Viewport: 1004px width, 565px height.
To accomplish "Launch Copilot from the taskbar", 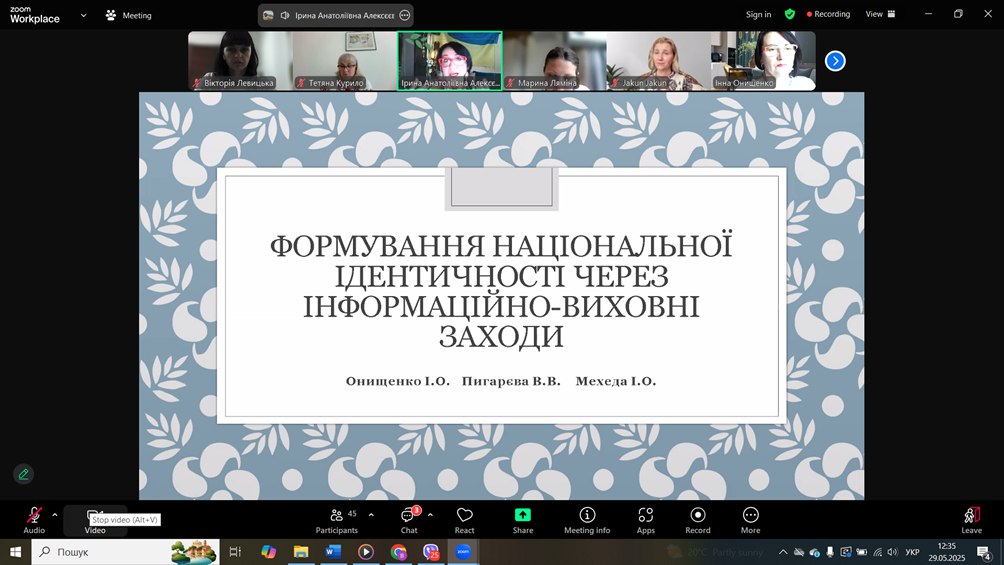I will click(268, 552).
